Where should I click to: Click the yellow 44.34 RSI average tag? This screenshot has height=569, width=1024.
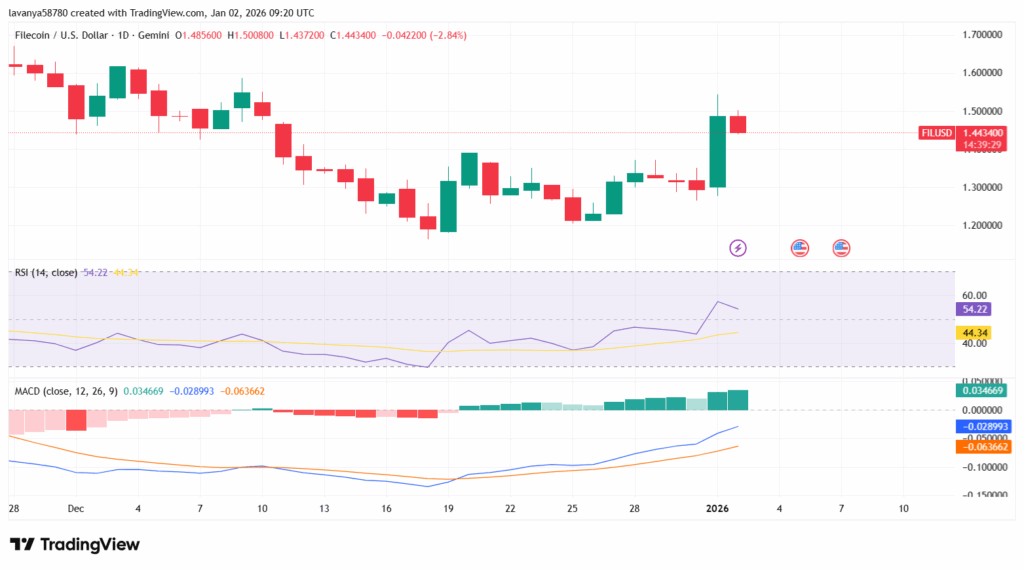pos(974,333)
